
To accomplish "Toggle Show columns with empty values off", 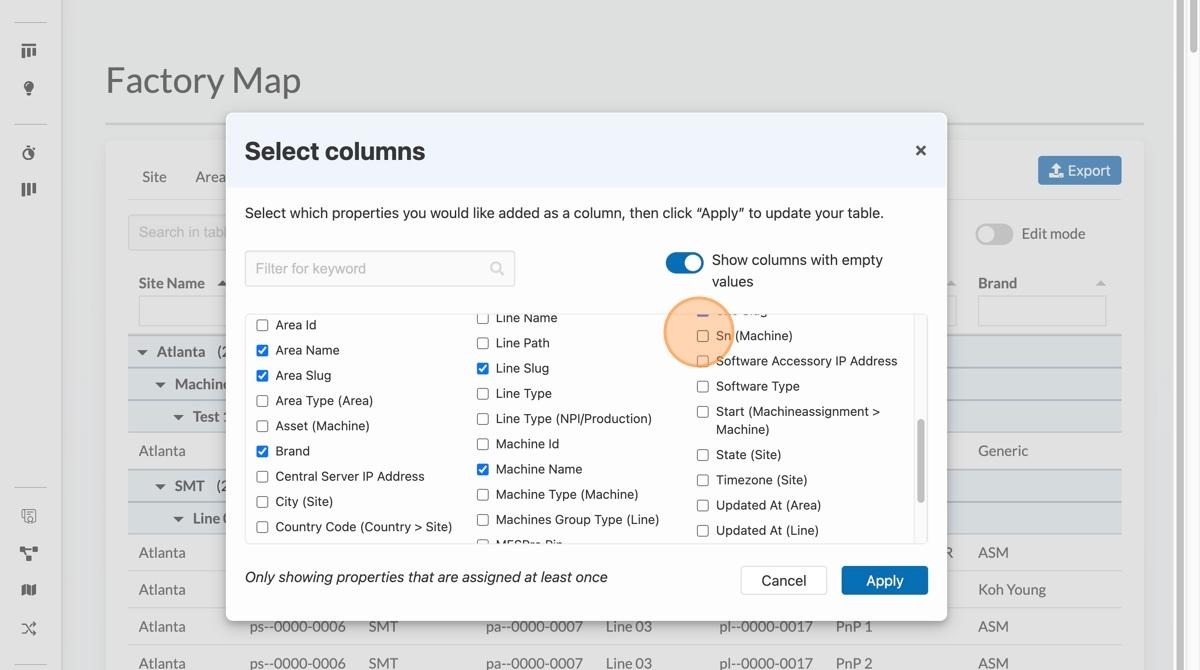I will pyautogui.click(x=684, y=261).
